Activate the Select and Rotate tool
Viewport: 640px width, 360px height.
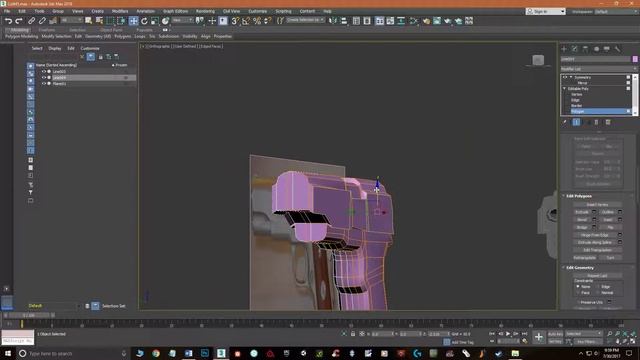click(144, 21)
